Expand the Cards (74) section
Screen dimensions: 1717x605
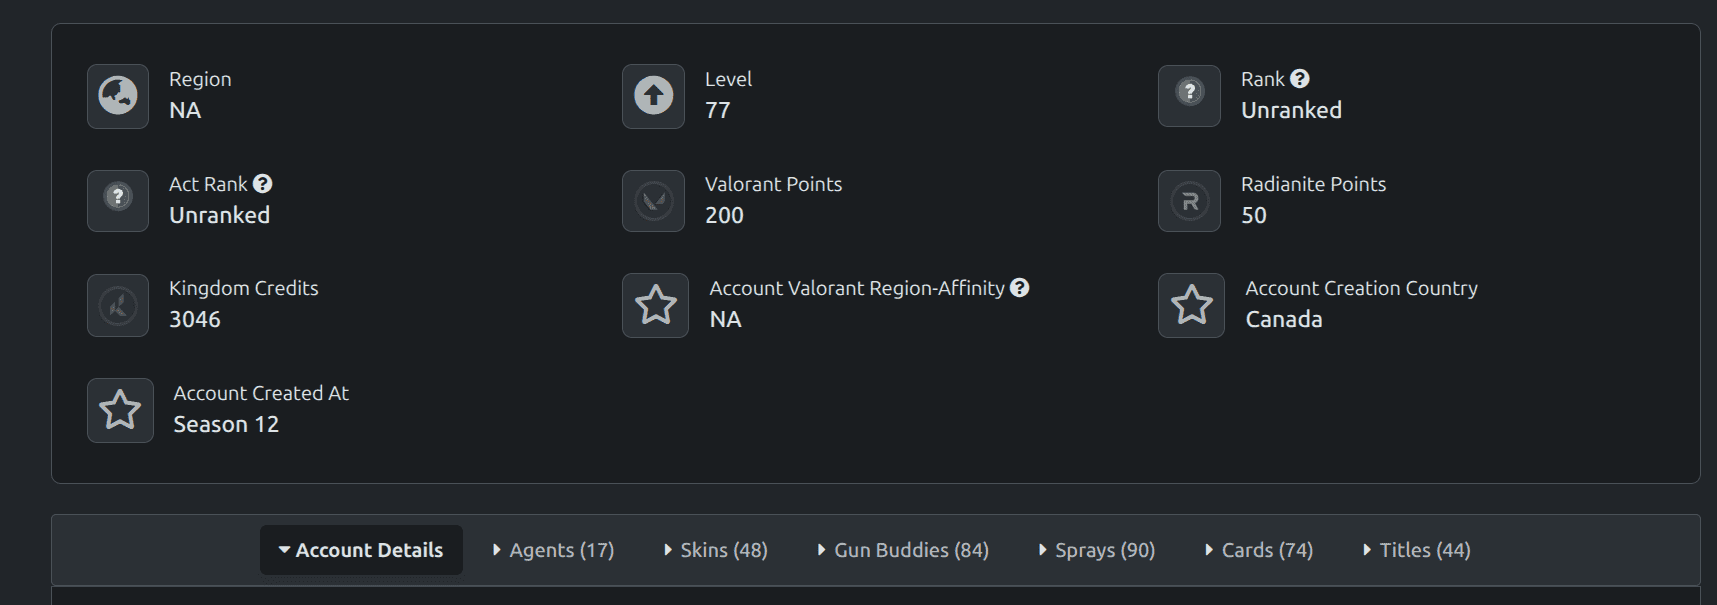tap(1259, 550)
